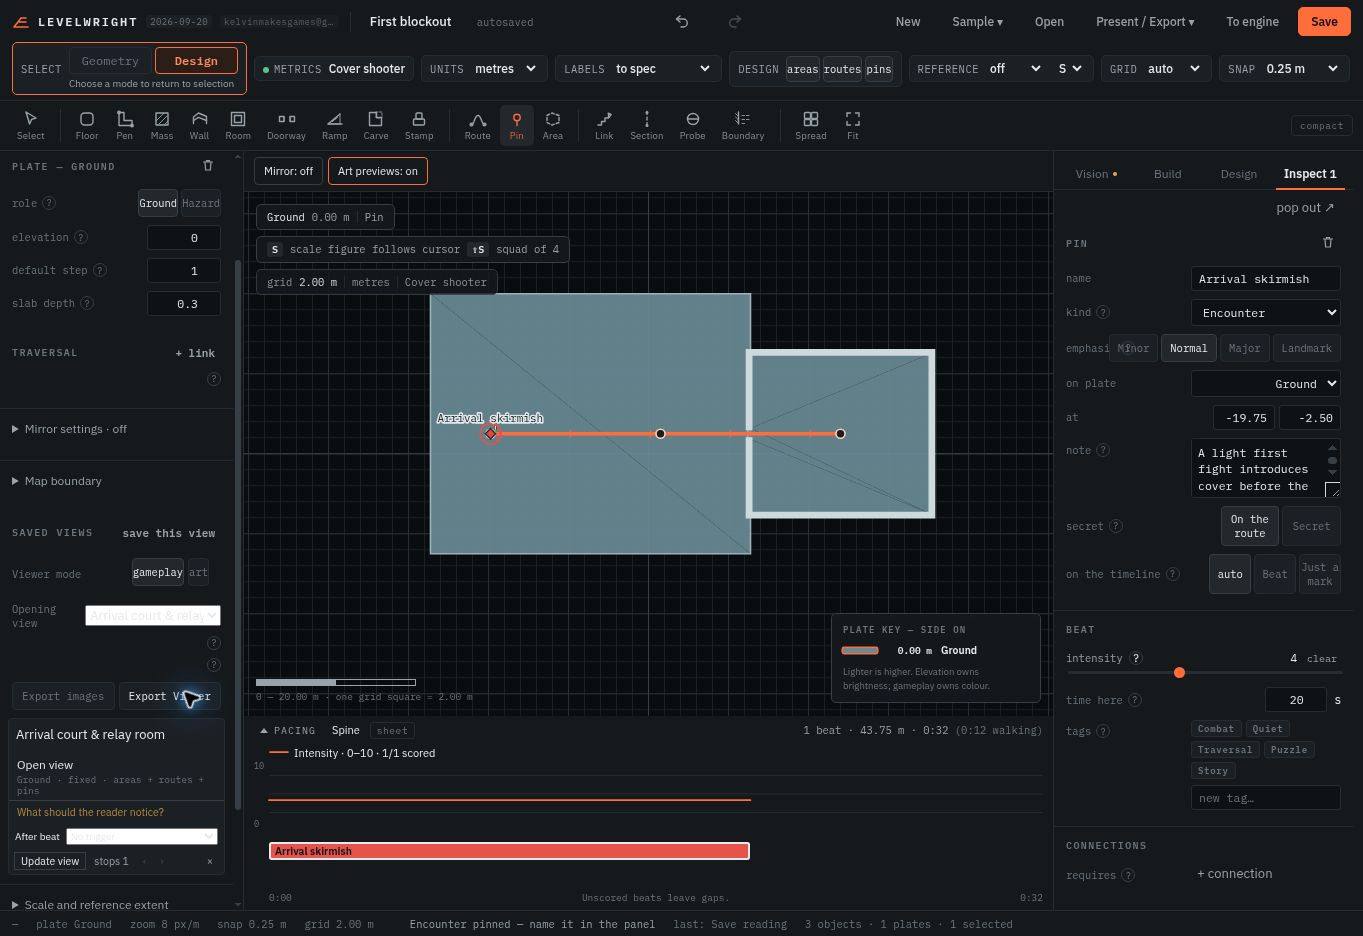Pick the Link tool
The image size is (1363, 936).
pos(604,125)
